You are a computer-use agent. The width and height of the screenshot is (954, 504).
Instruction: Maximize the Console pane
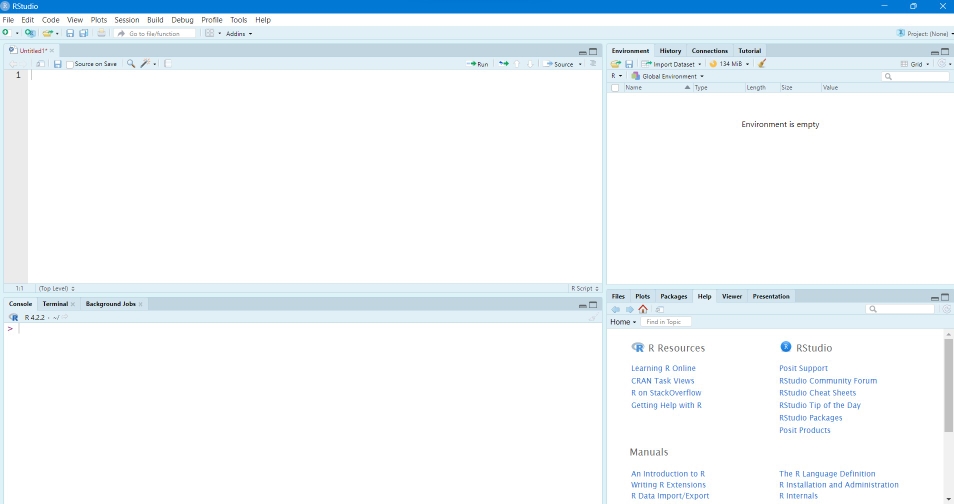point(593,305)
